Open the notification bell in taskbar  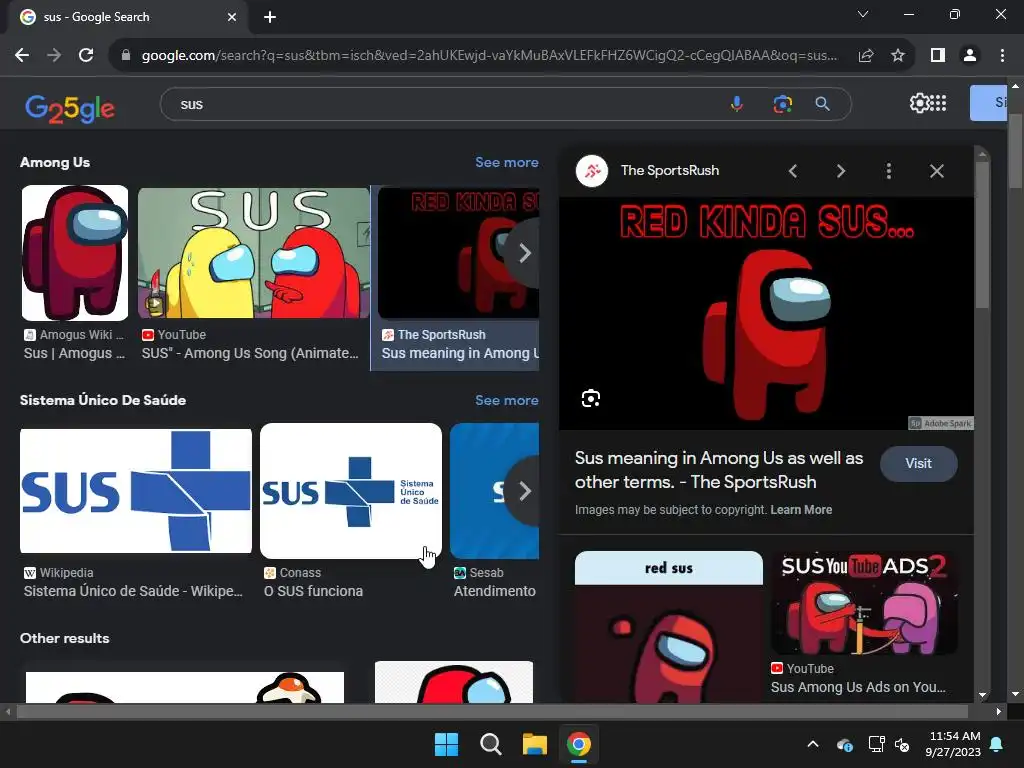997,744
